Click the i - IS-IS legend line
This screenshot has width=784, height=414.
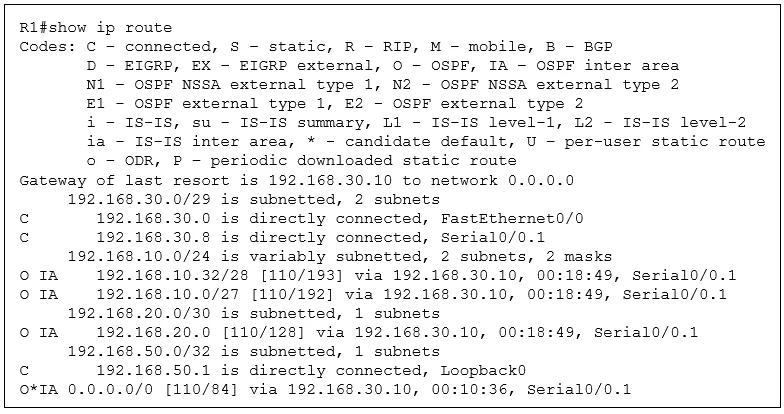(x=416, y=122)
